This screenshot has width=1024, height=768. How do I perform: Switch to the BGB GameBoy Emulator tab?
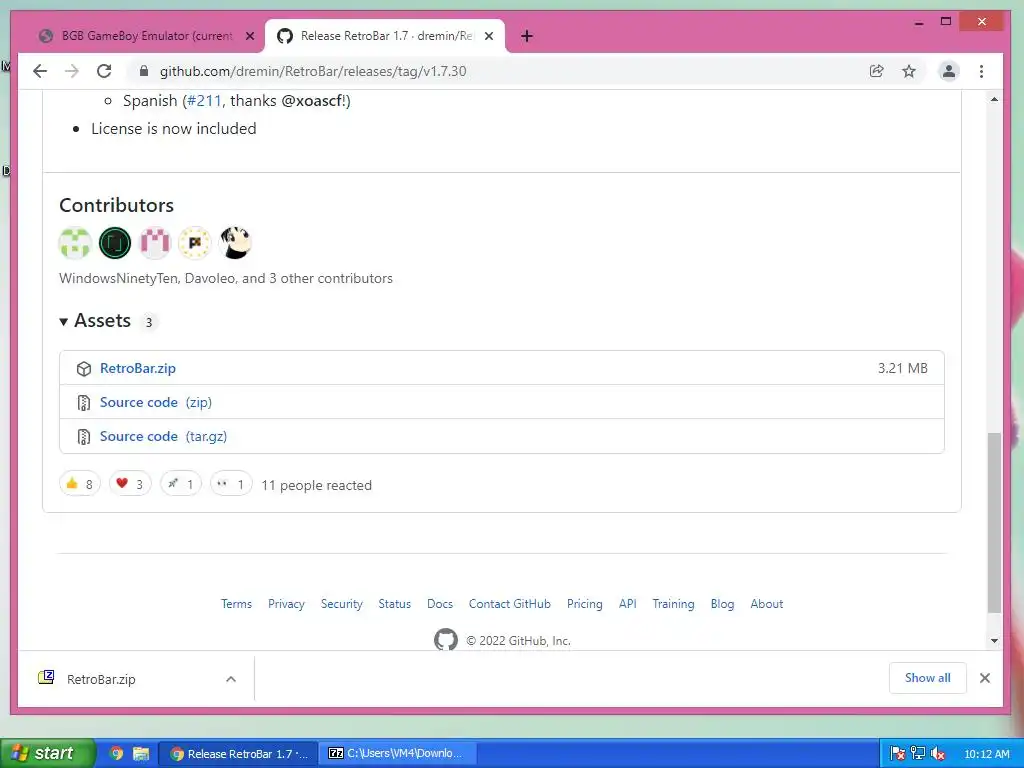pos(146,36)
